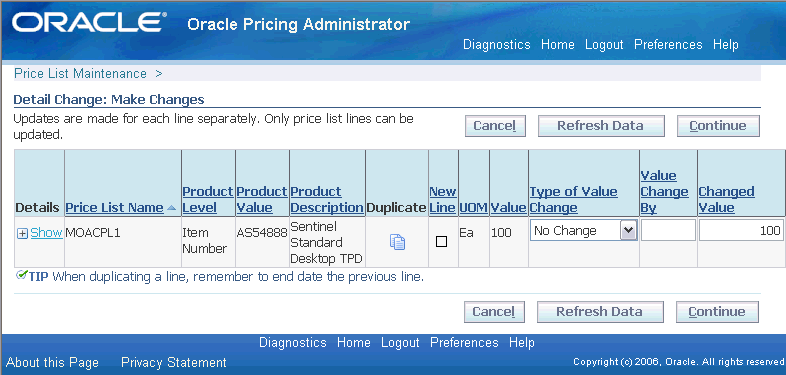Expand details with the plus icon
Image resolution: width=786 pixels, height=375 pixels.
tap(23, 234)
